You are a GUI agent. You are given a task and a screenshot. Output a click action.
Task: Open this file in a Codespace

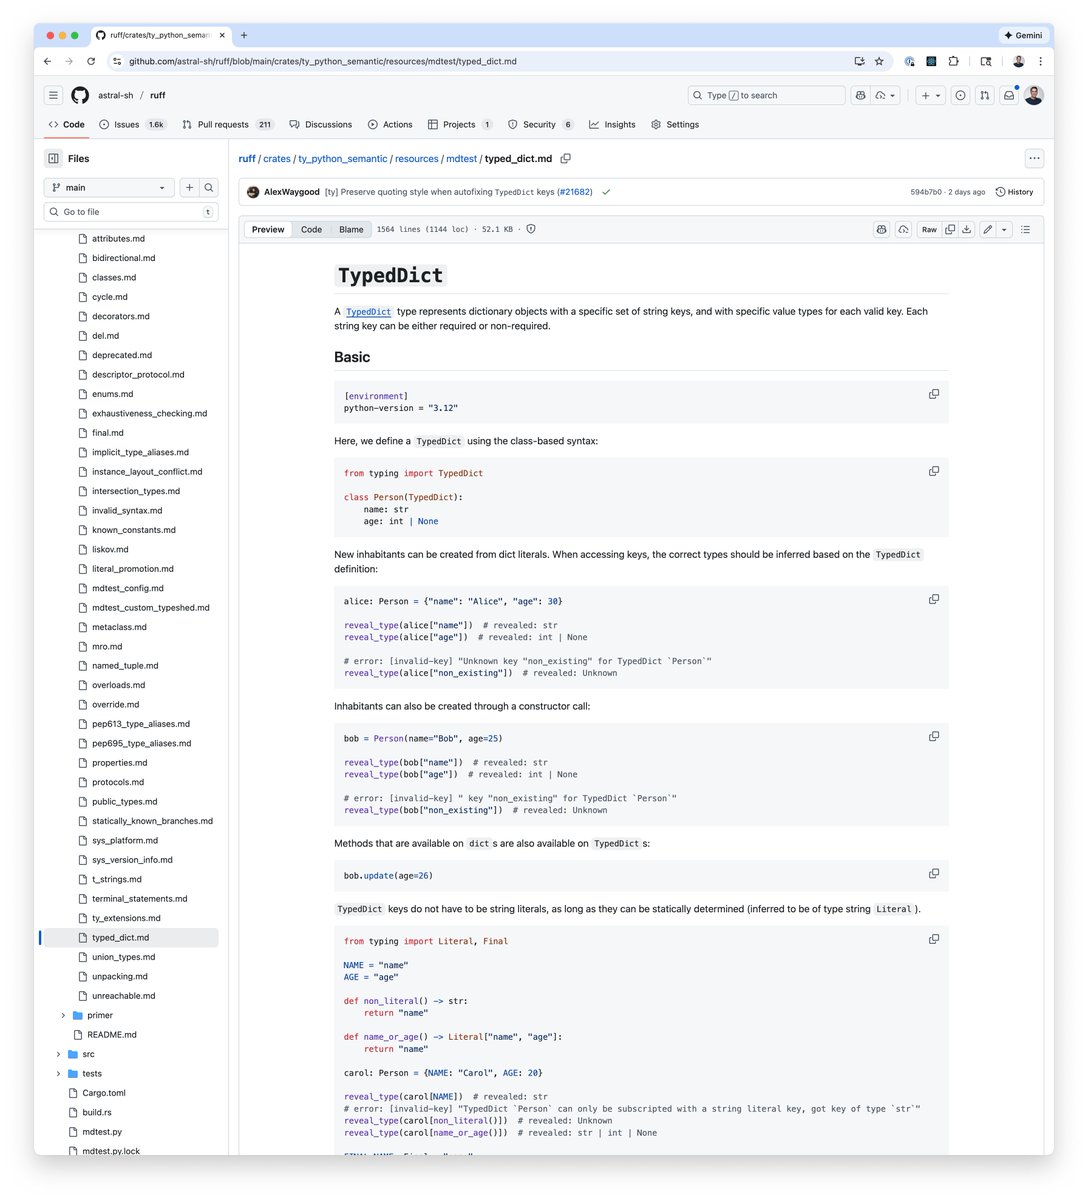coord(903,229)
